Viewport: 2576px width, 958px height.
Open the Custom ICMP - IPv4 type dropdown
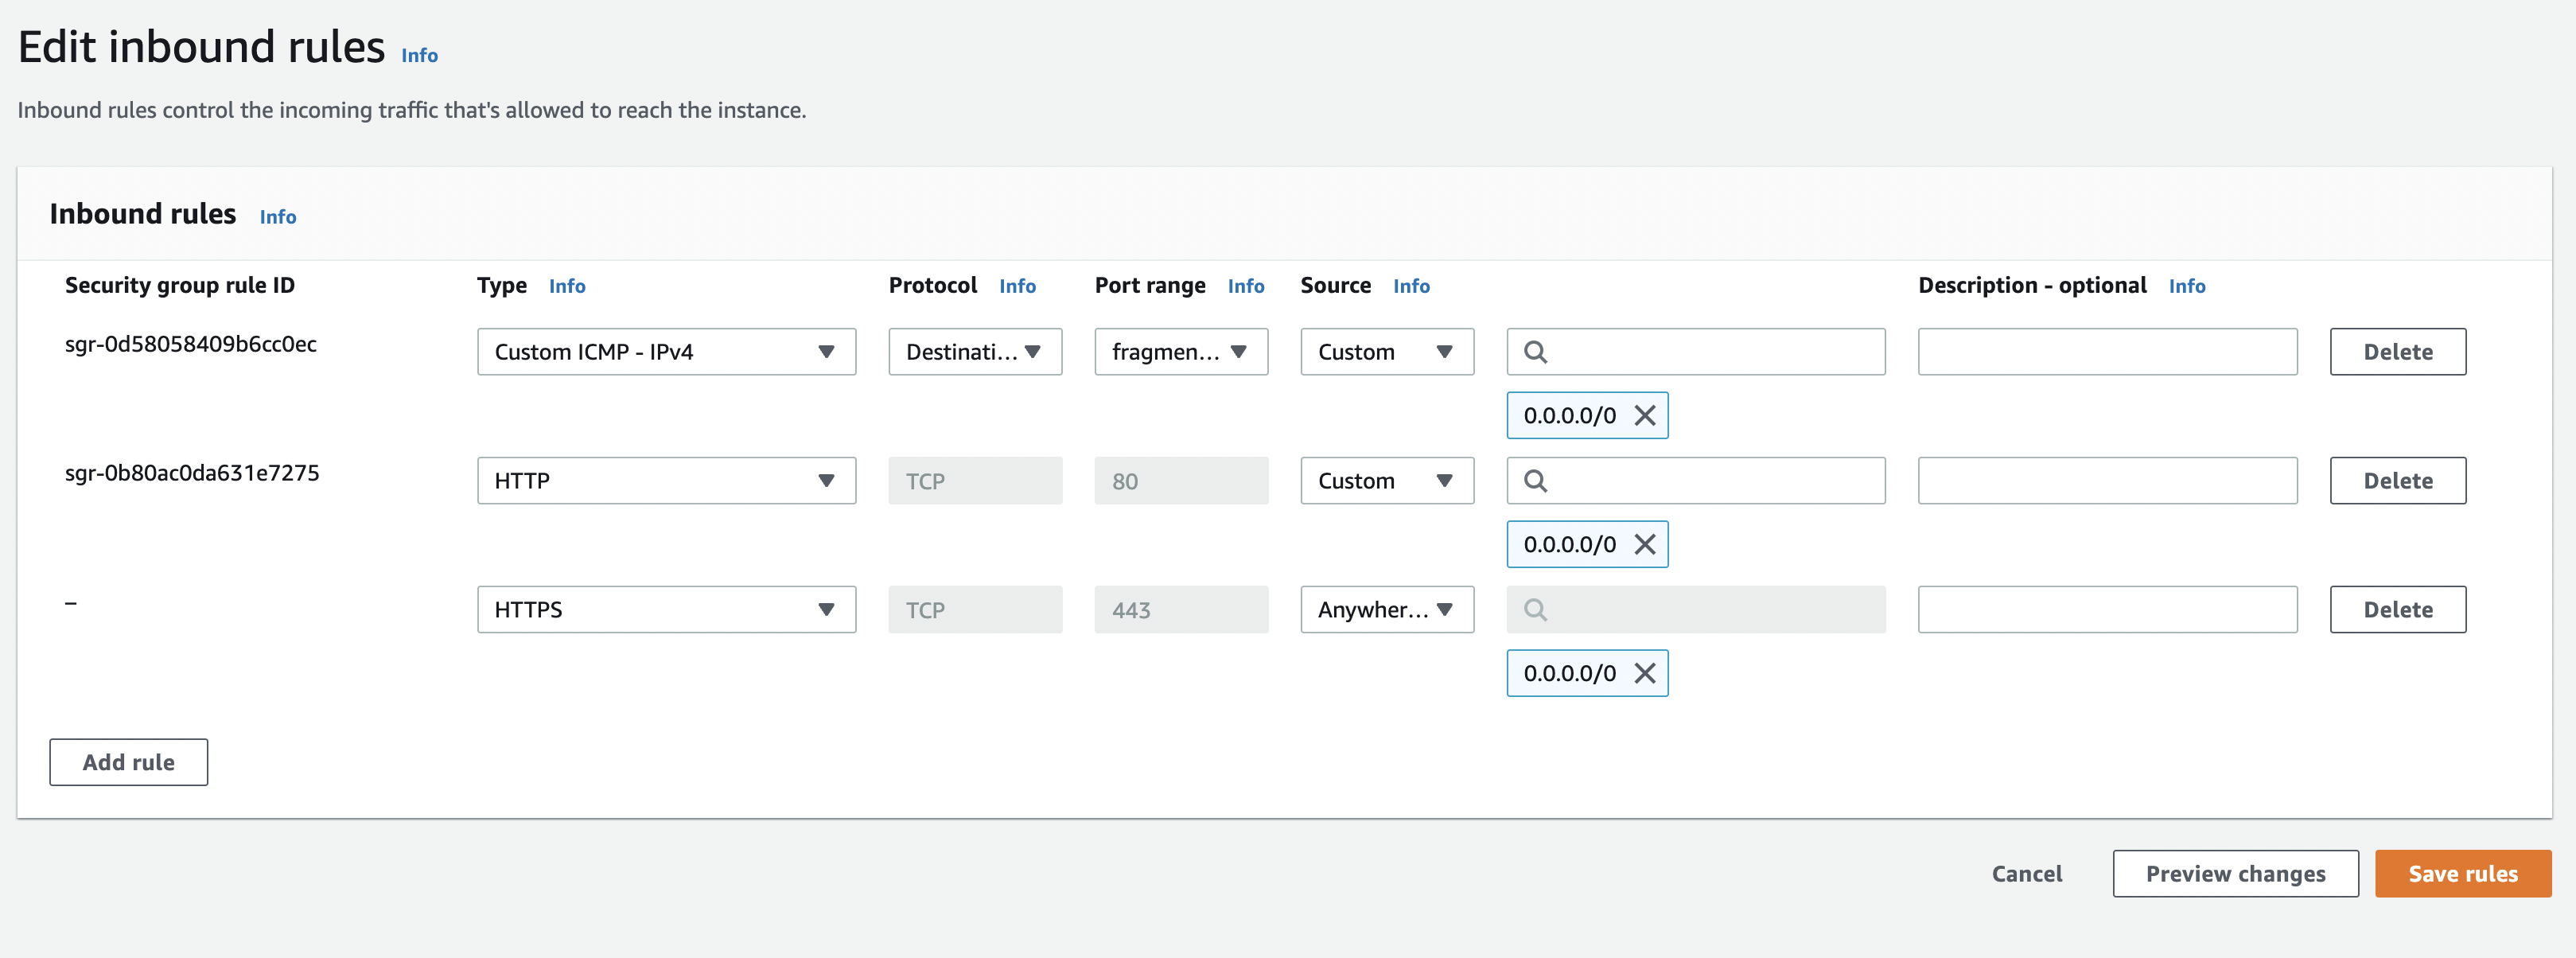666,352
